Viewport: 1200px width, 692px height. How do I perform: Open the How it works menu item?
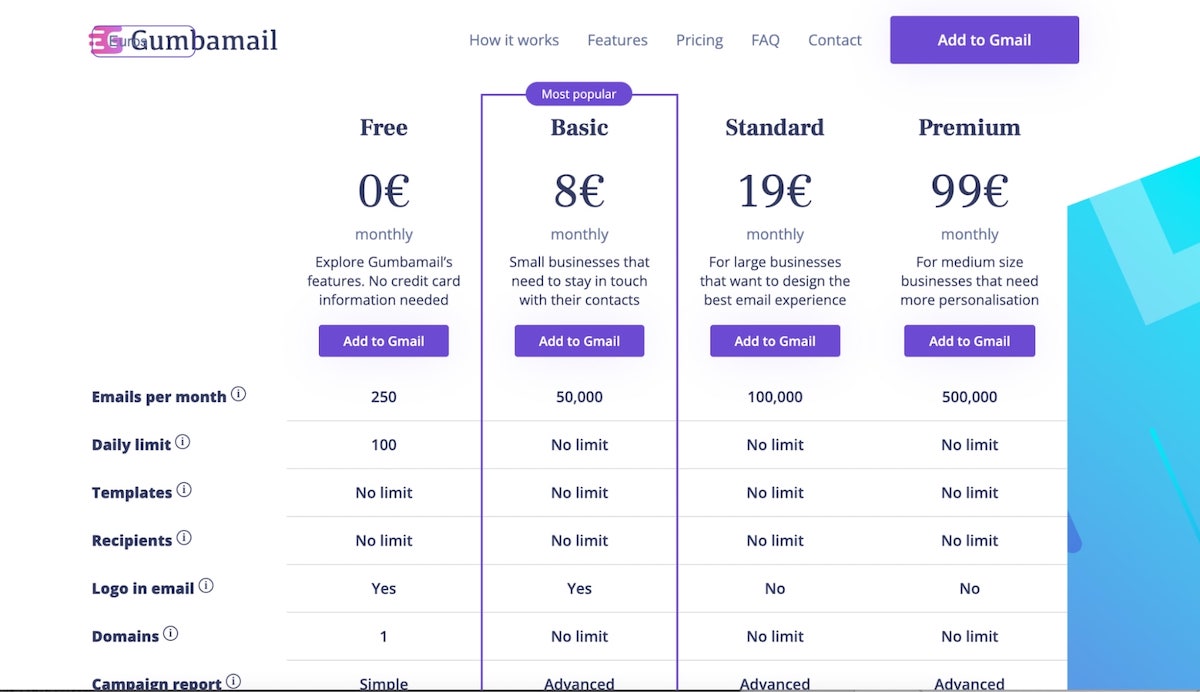point(514,40)
